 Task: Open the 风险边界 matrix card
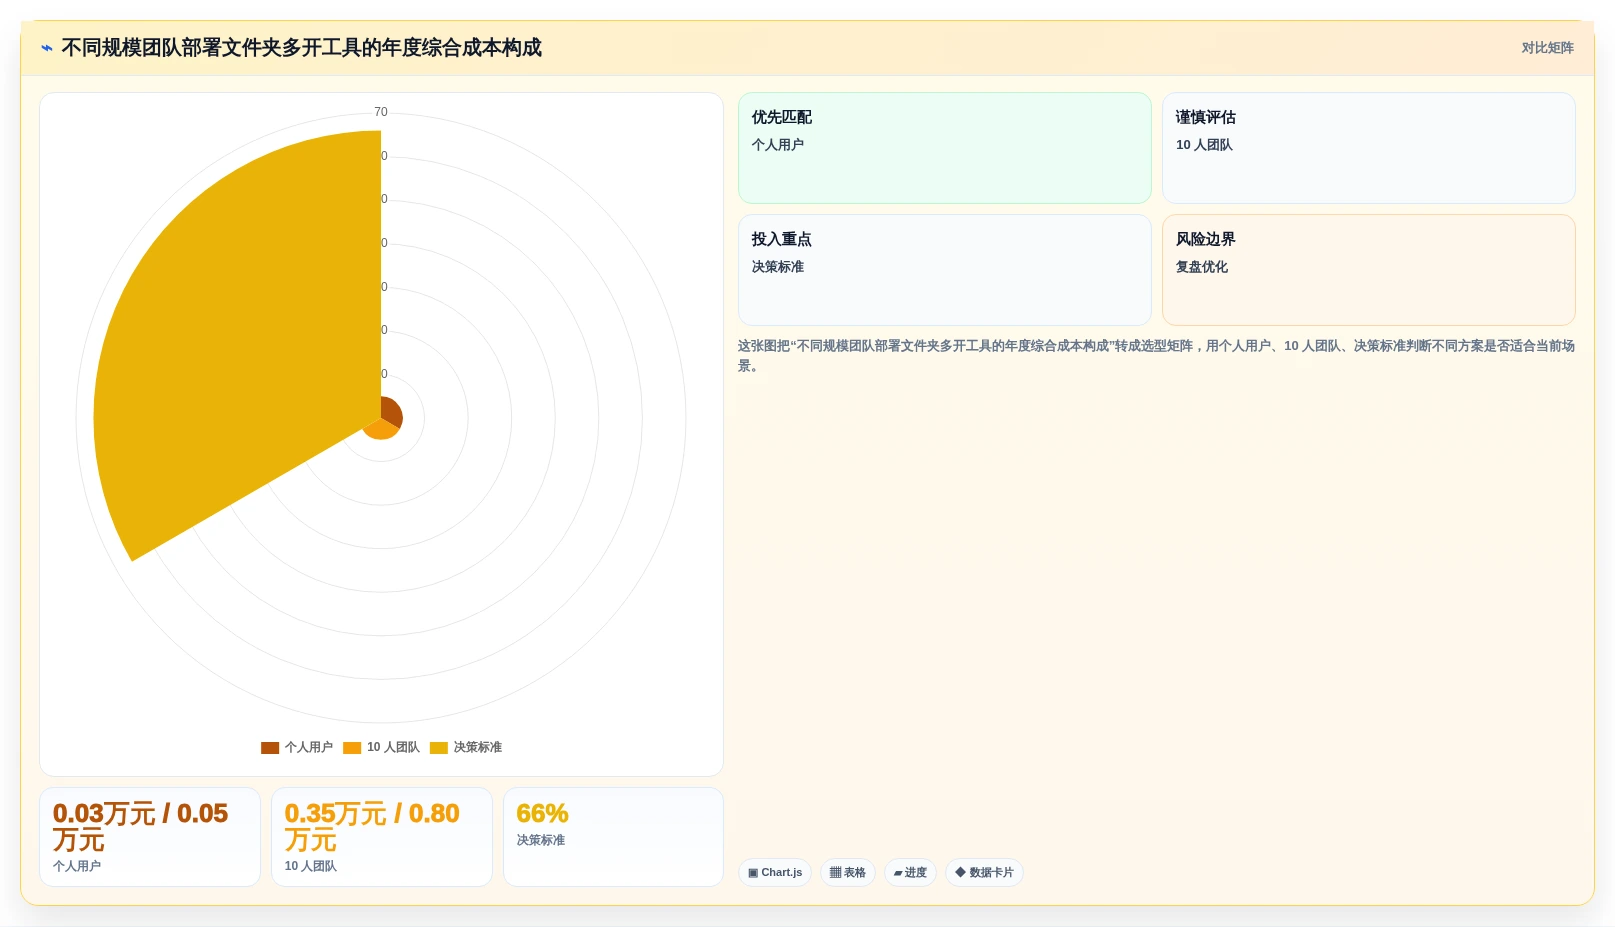[x=1369, y=270]
